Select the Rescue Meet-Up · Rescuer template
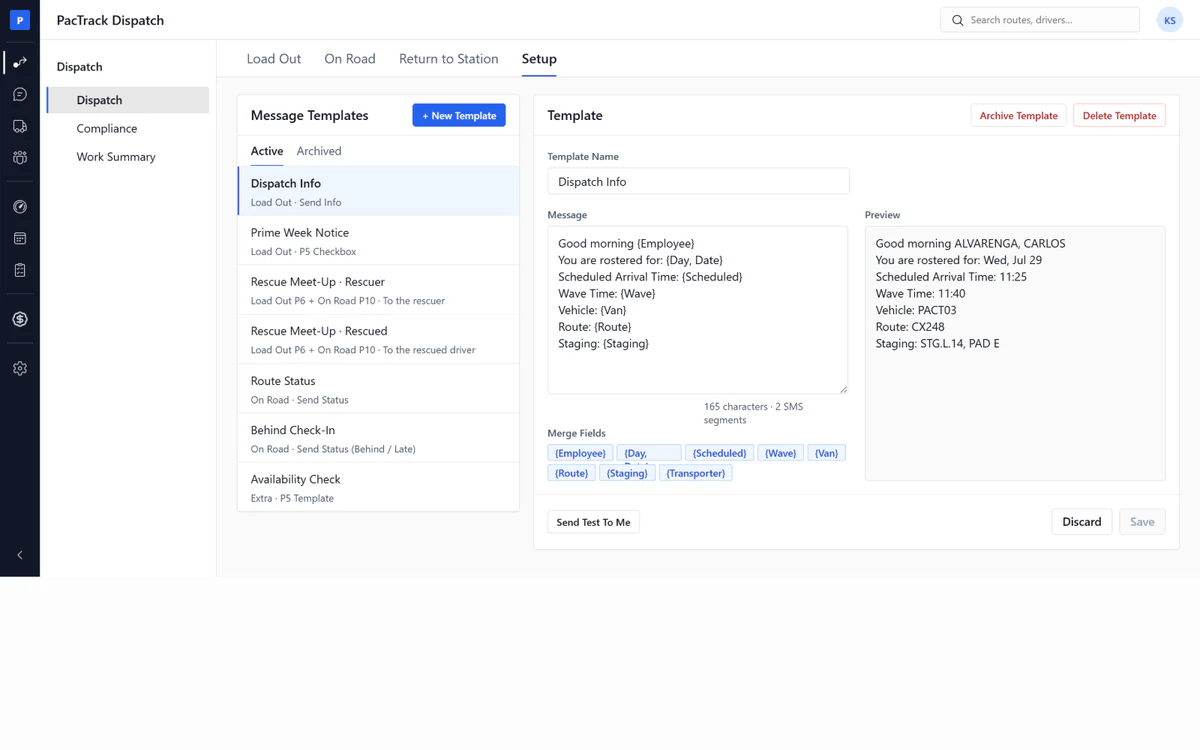This screenshot has width=1200, height=750. pyautogui.click(x=379, y=290)
